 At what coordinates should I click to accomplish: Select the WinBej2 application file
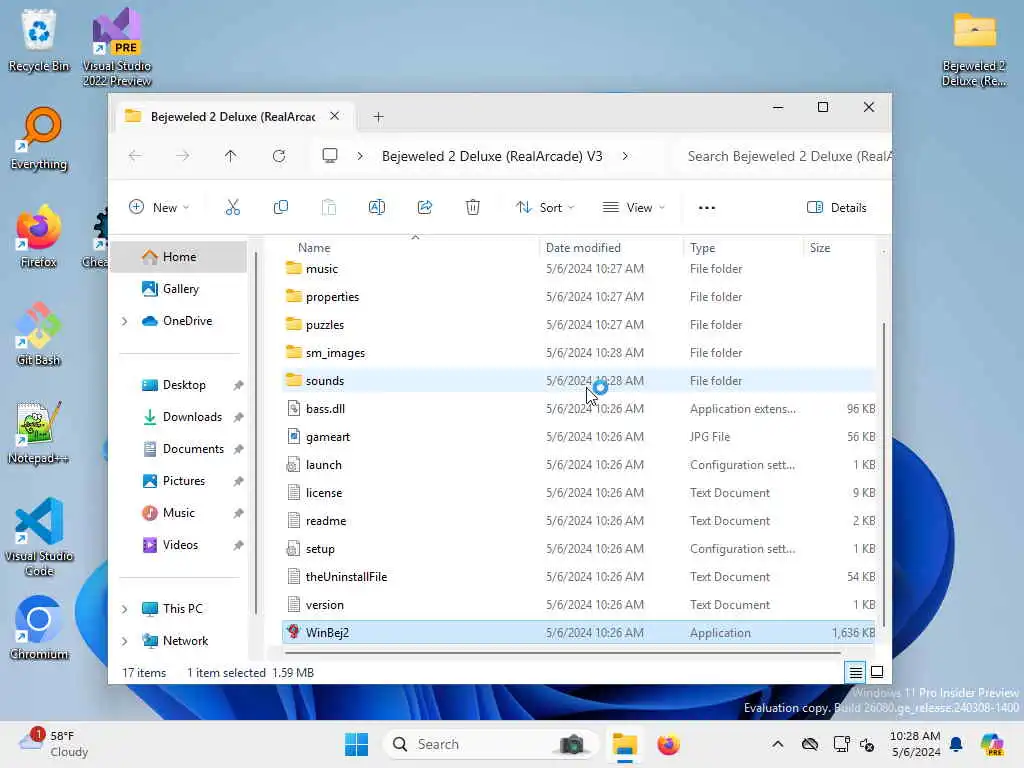coord(579,633)
